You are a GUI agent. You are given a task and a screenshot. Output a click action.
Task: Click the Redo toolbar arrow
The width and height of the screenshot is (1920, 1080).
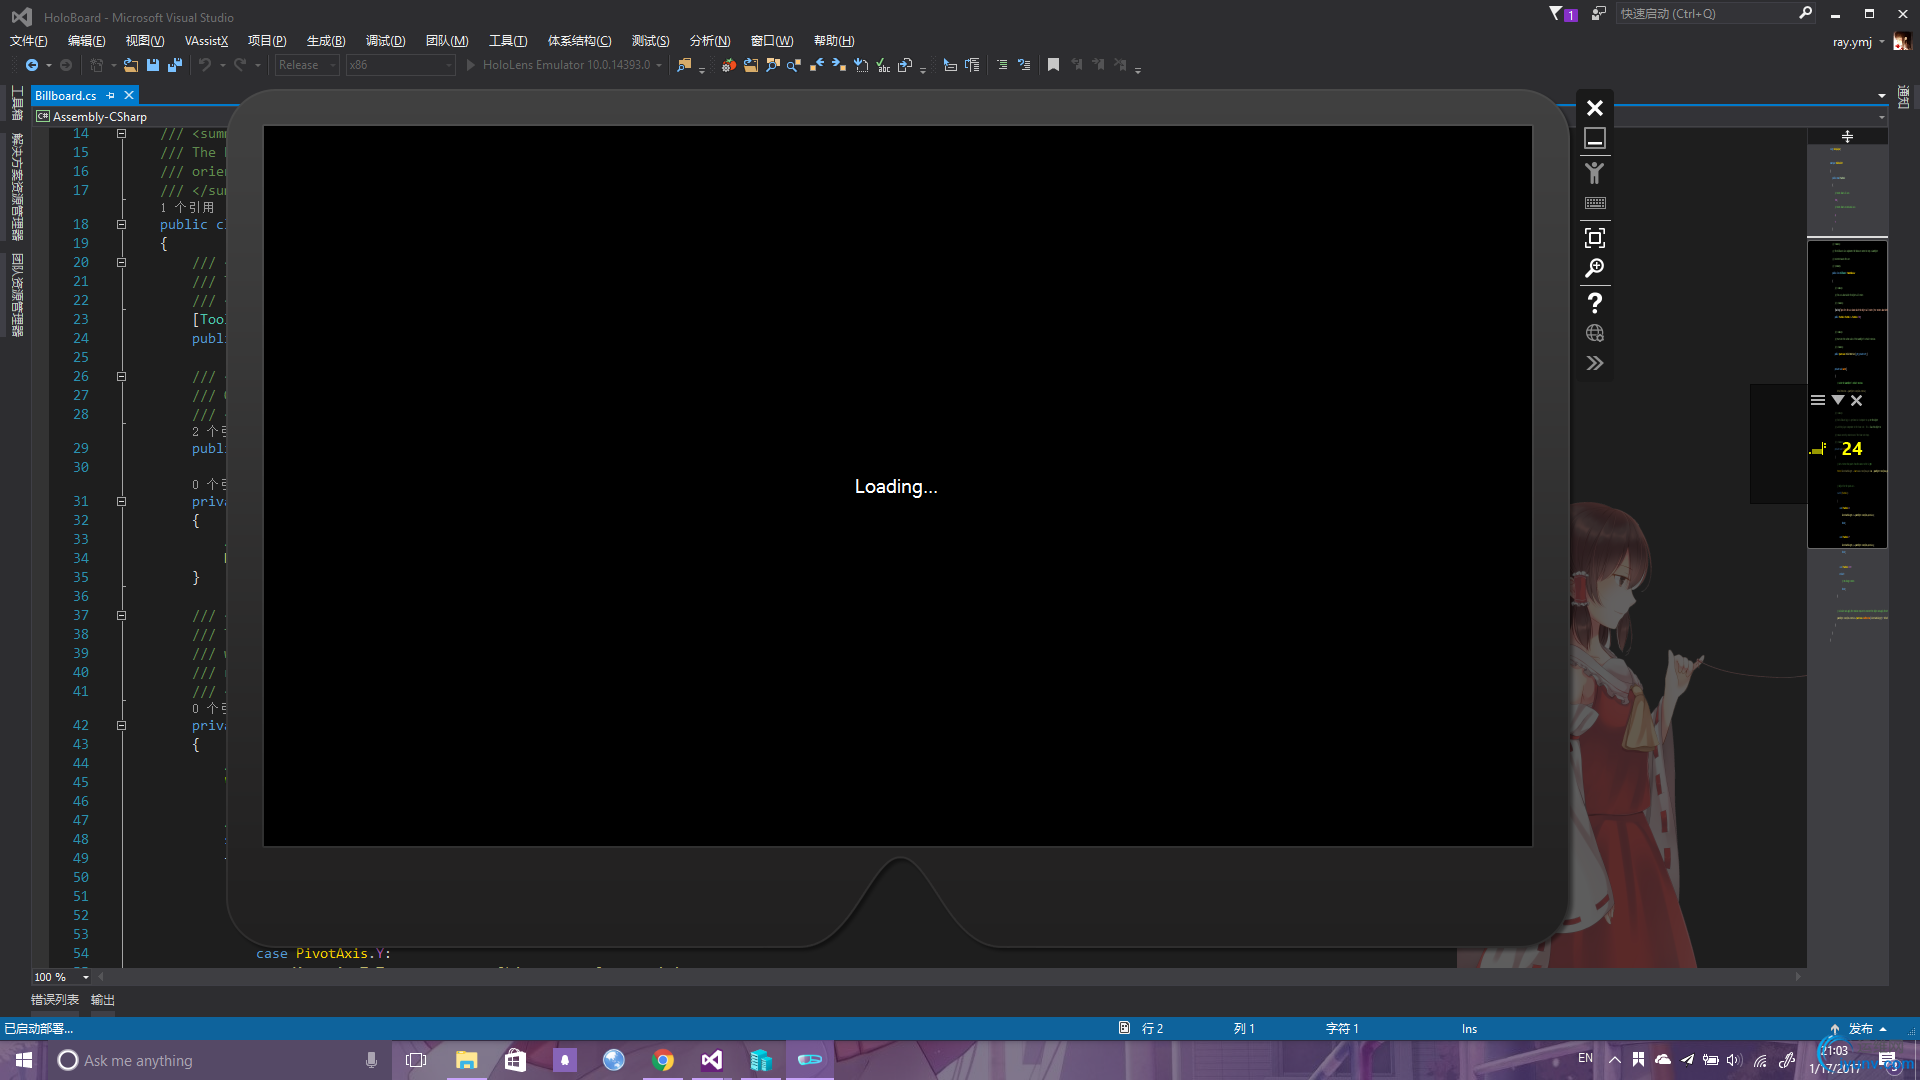coord(240,65)
